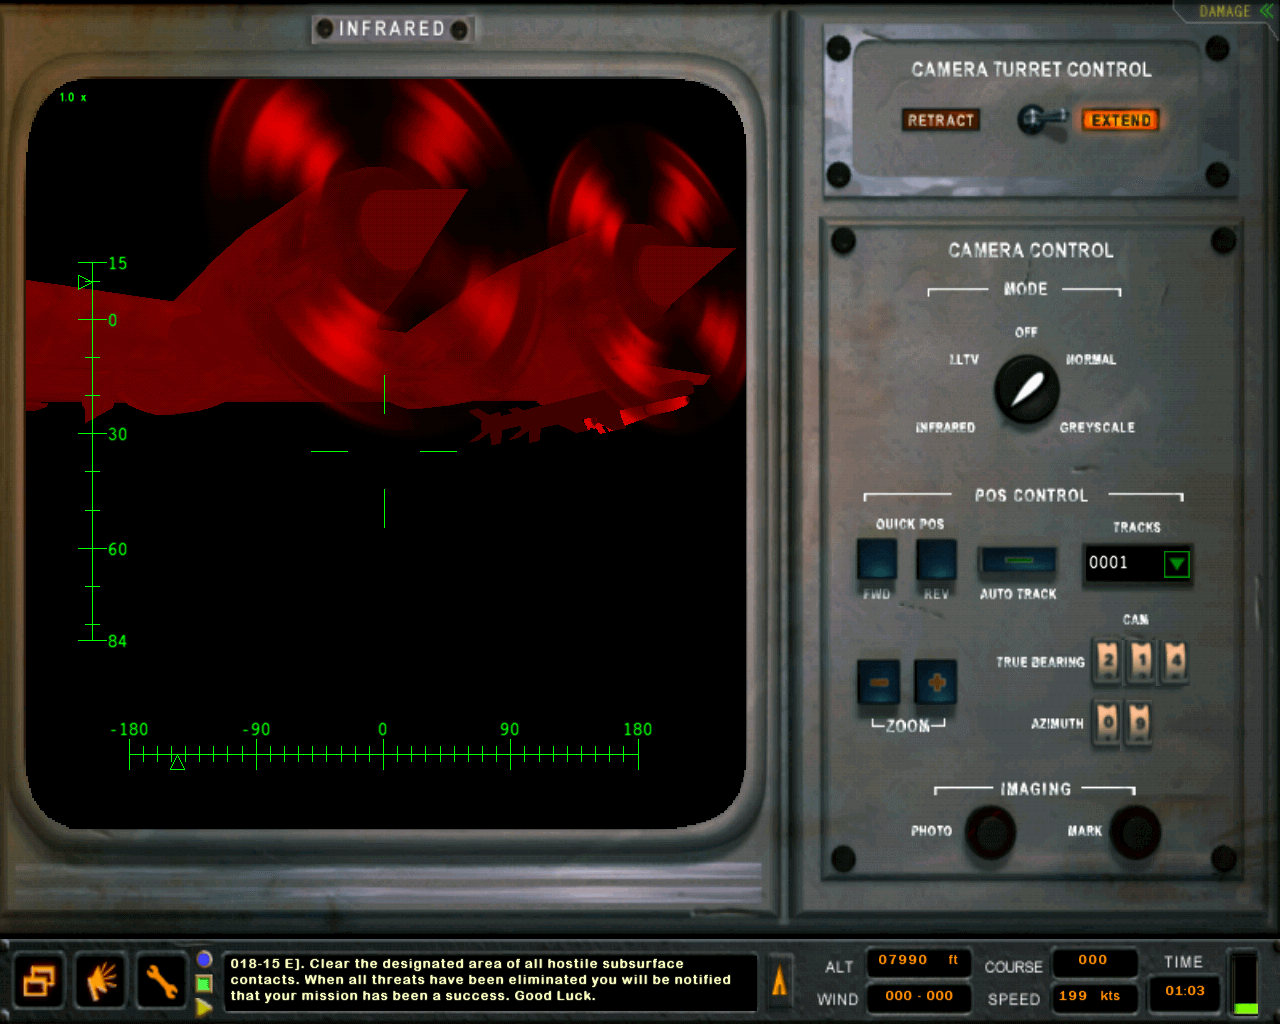
Task: Open the orange wrench tools icon
Action: 161,981
